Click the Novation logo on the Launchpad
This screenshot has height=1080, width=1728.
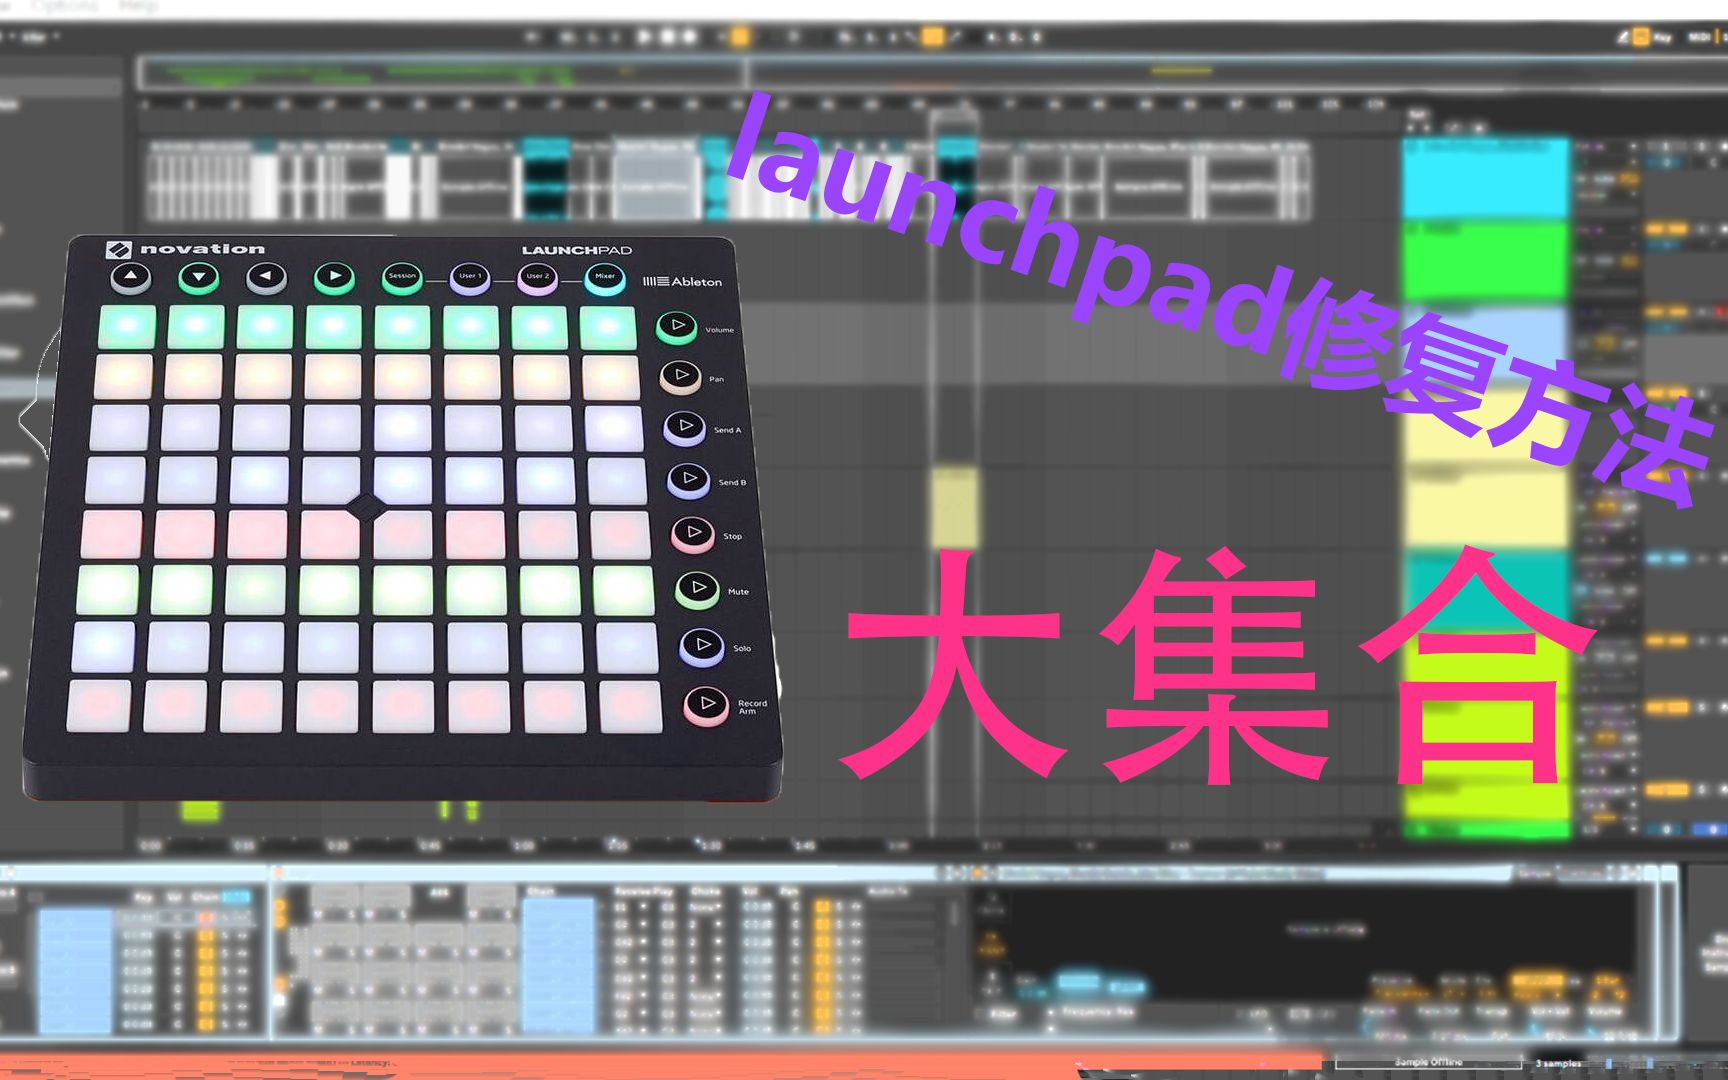click(x=186, y=249)
